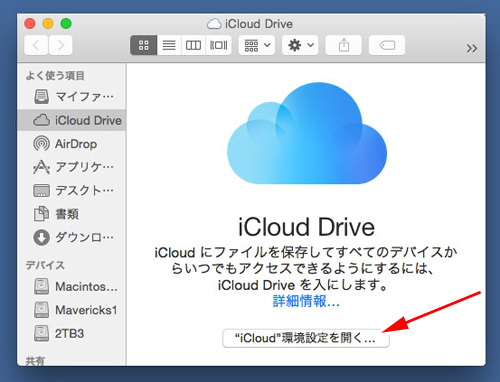Open ダウンロ… folder in sidebar

click(x=72, y=237)
